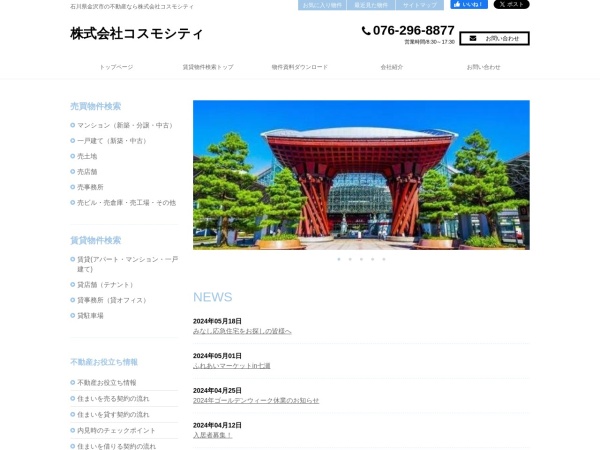This screenshot has width=600, height=450.
Task: Click the お問い合わせ envelope button
Action: [x=494, y=38]
